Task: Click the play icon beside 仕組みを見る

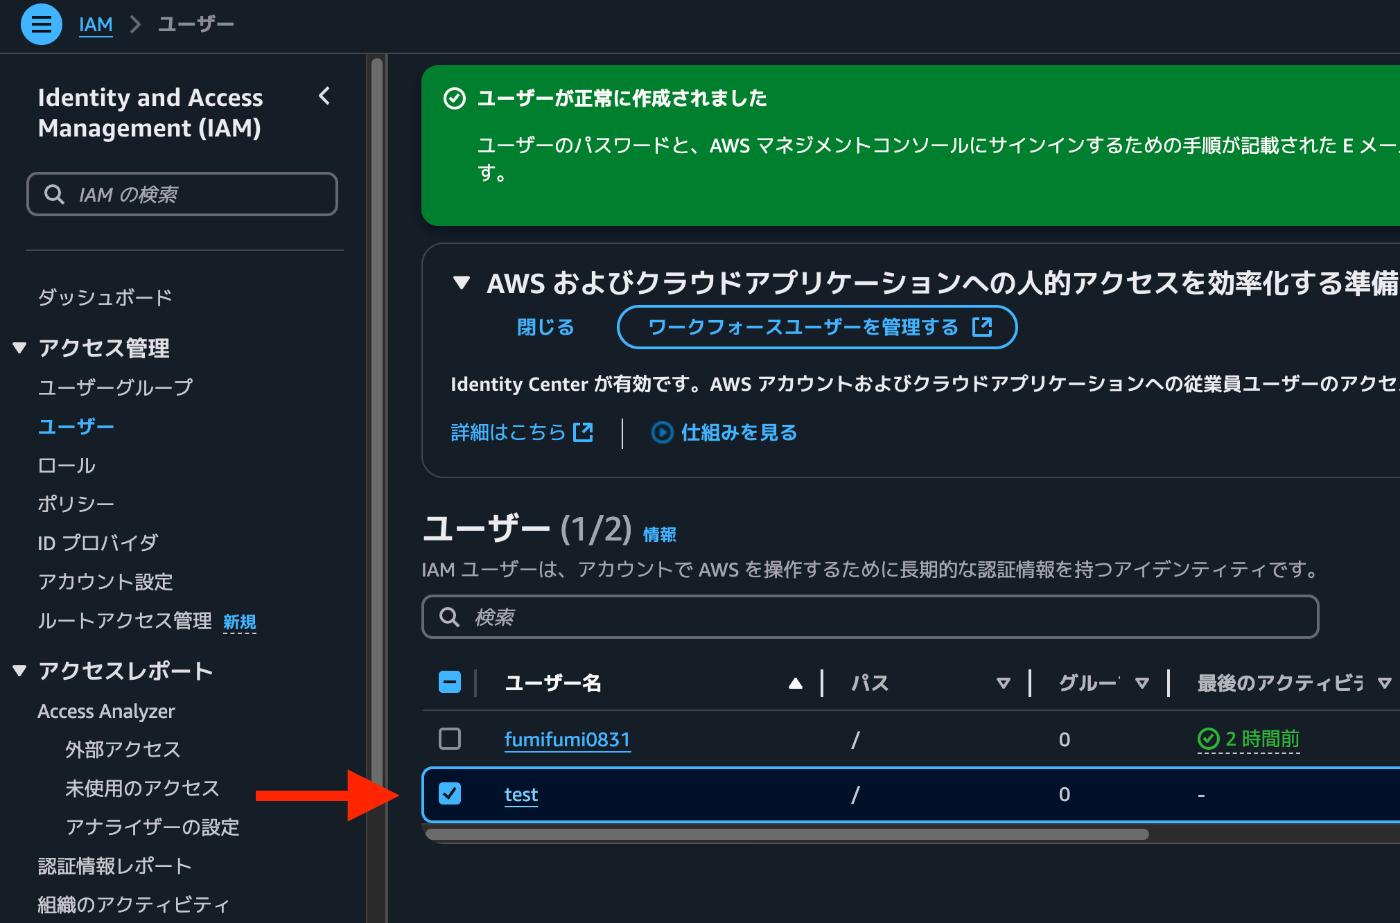Action: (662, 432)
